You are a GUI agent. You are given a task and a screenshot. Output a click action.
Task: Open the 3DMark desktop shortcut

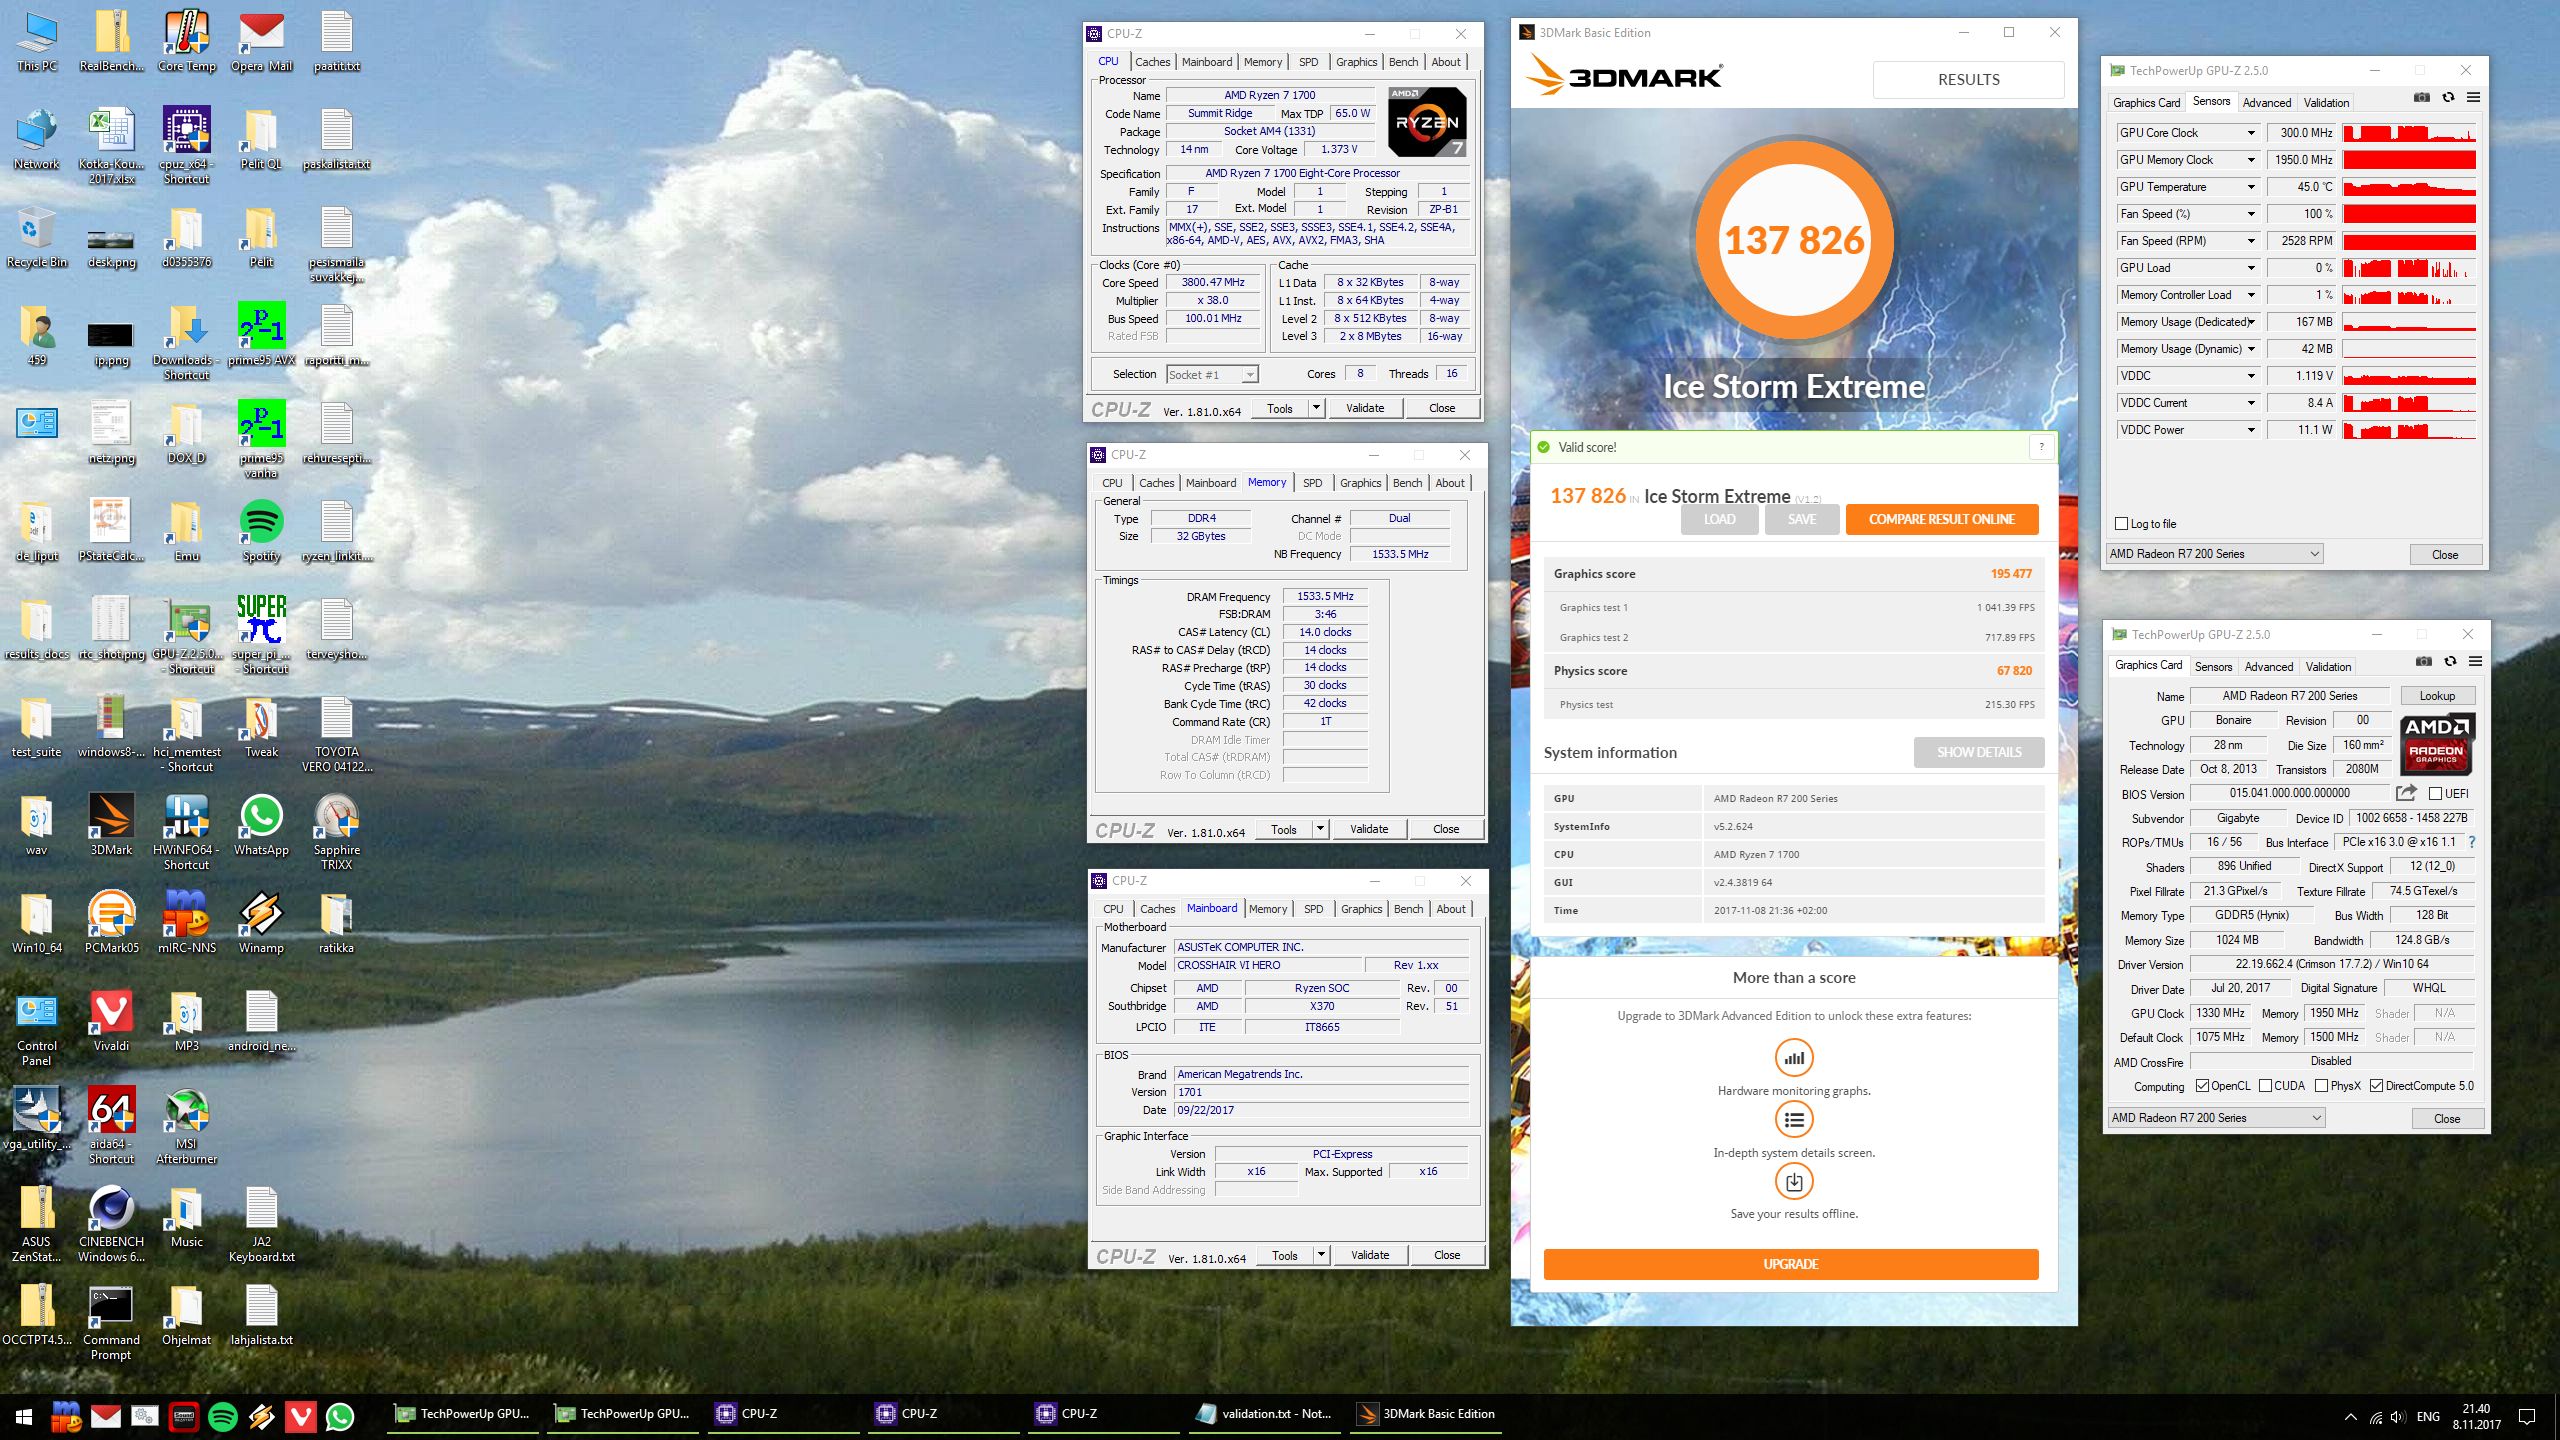click(x=111, y=825)
